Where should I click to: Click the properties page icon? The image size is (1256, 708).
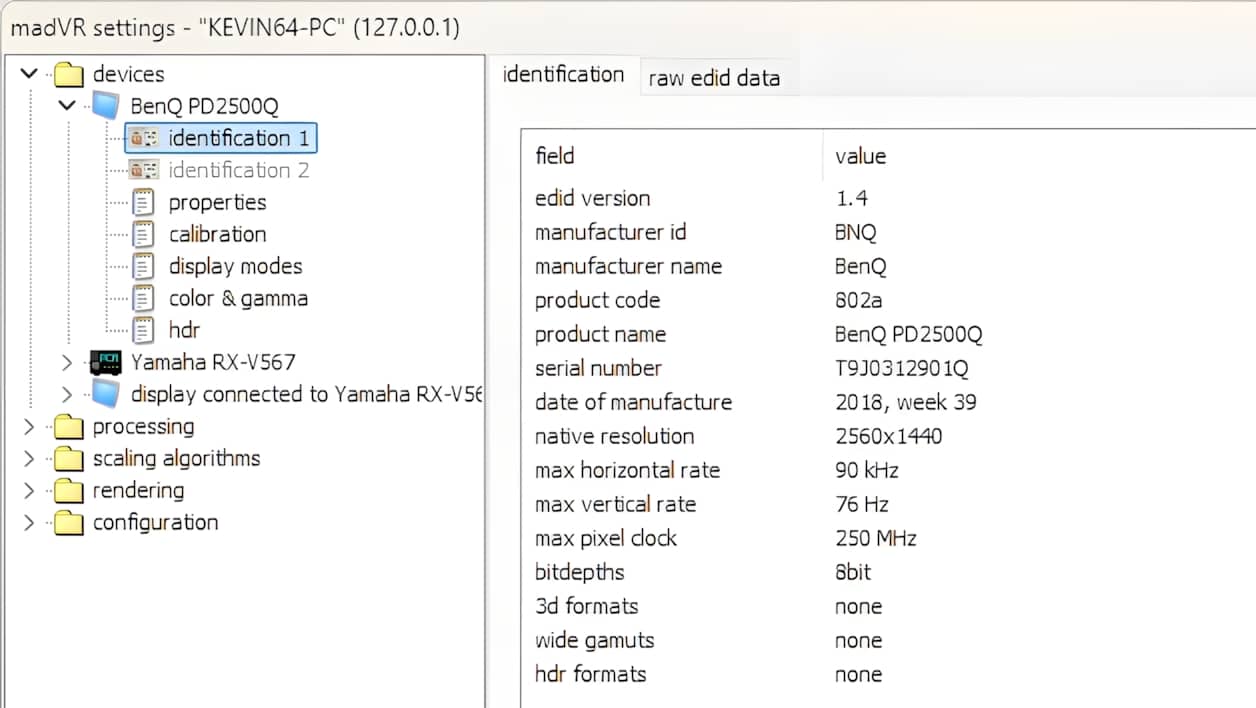(144, 202)
